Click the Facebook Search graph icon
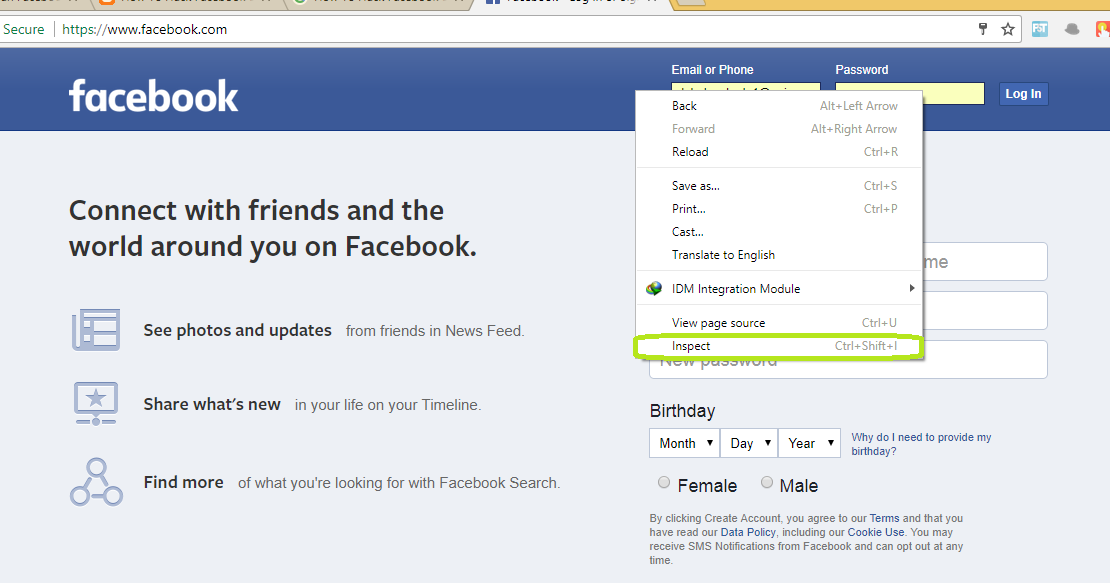The height and width of the screenshot is (583, 1110). 96,482
